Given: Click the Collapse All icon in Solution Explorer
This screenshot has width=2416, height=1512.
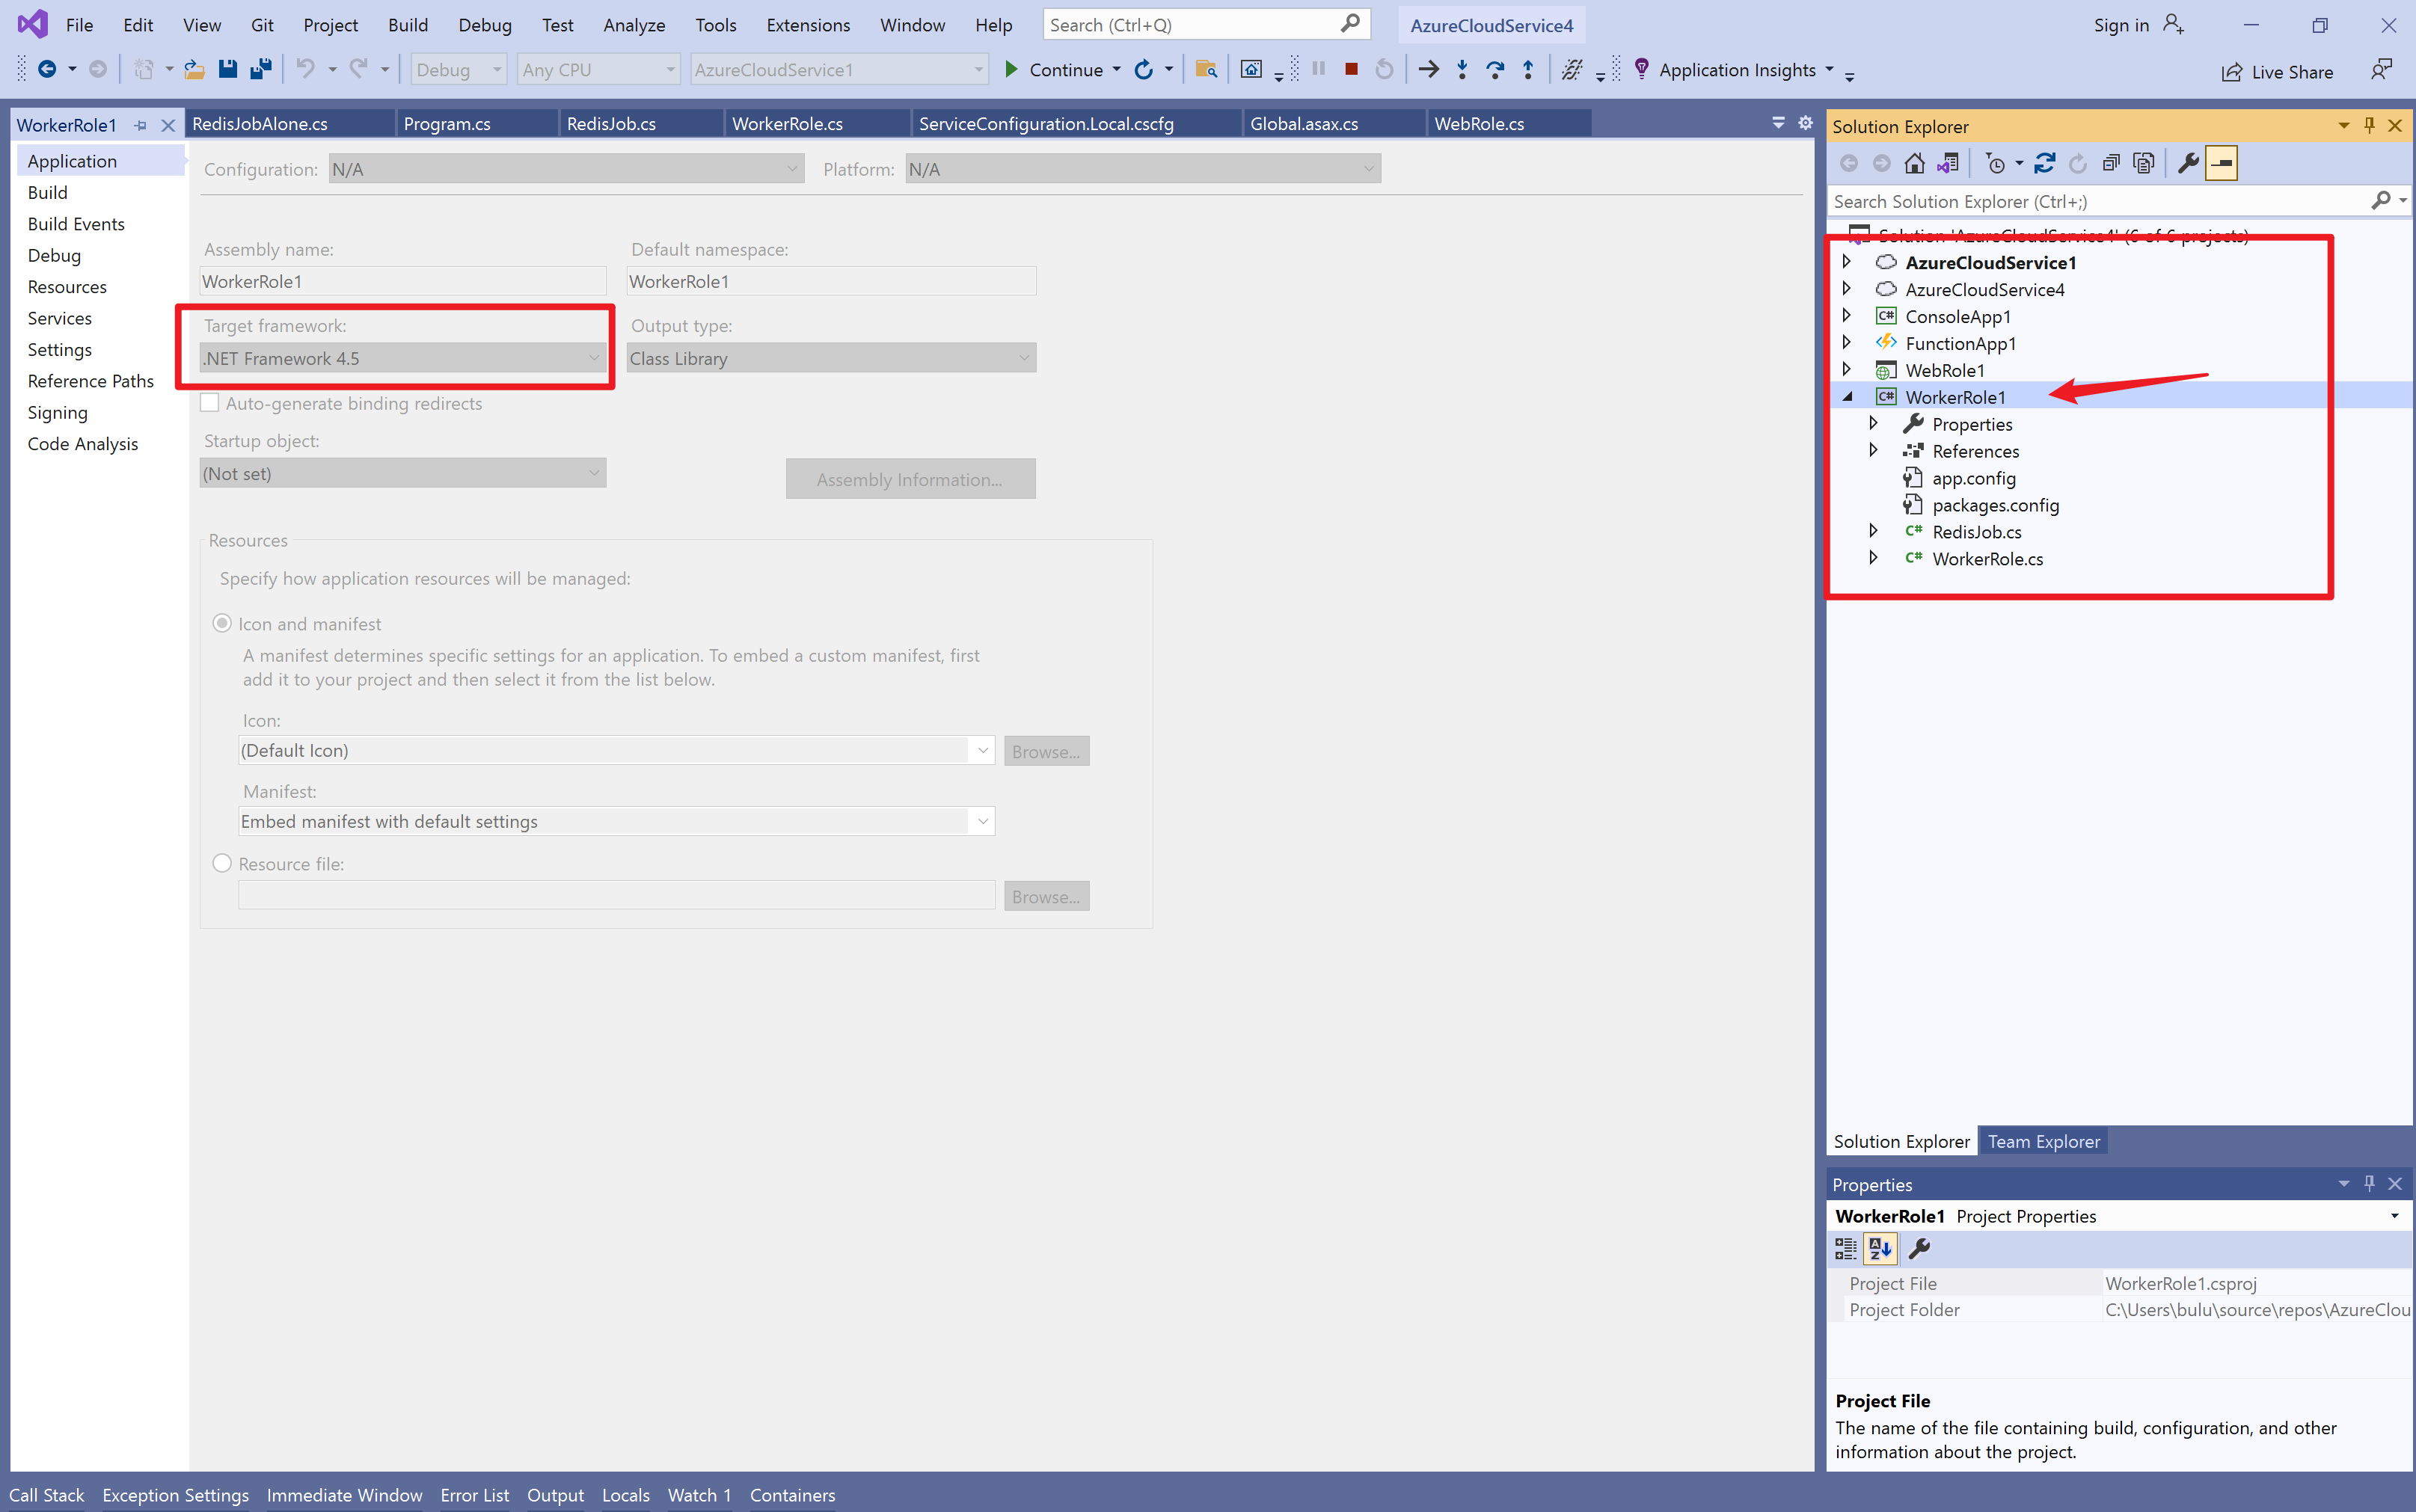Looking at the screenshot, I should [2111, 163].
